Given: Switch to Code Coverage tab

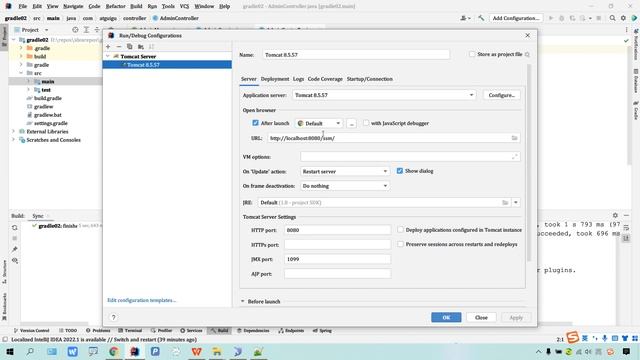Looking at the screenshot, I should [x=325, y=79].
